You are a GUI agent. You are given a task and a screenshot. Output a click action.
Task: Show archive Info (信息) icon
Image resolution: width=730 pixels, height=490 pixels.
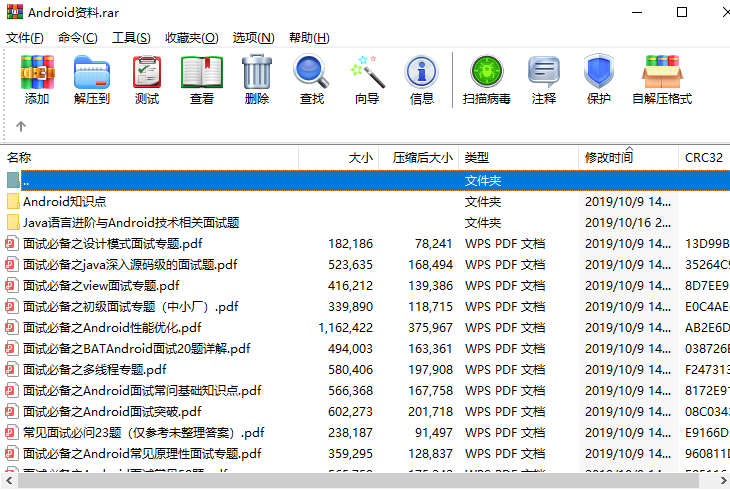(421, 72)
